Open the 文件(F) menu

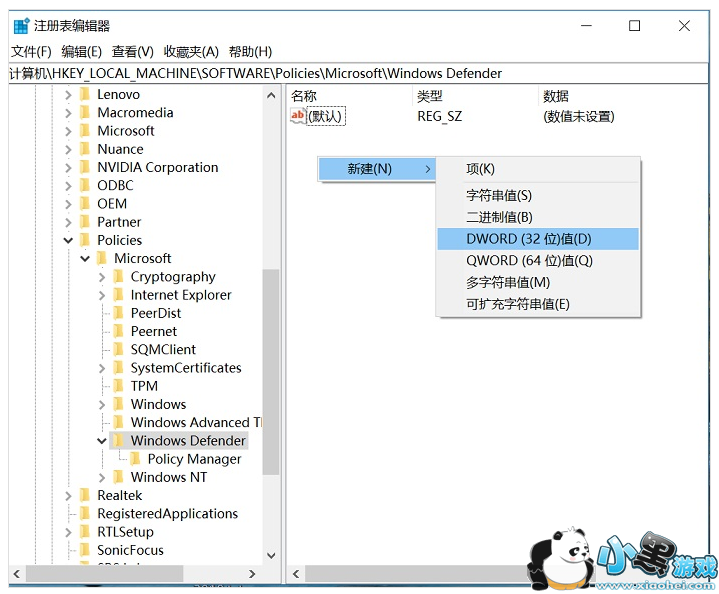coord(31,51)
